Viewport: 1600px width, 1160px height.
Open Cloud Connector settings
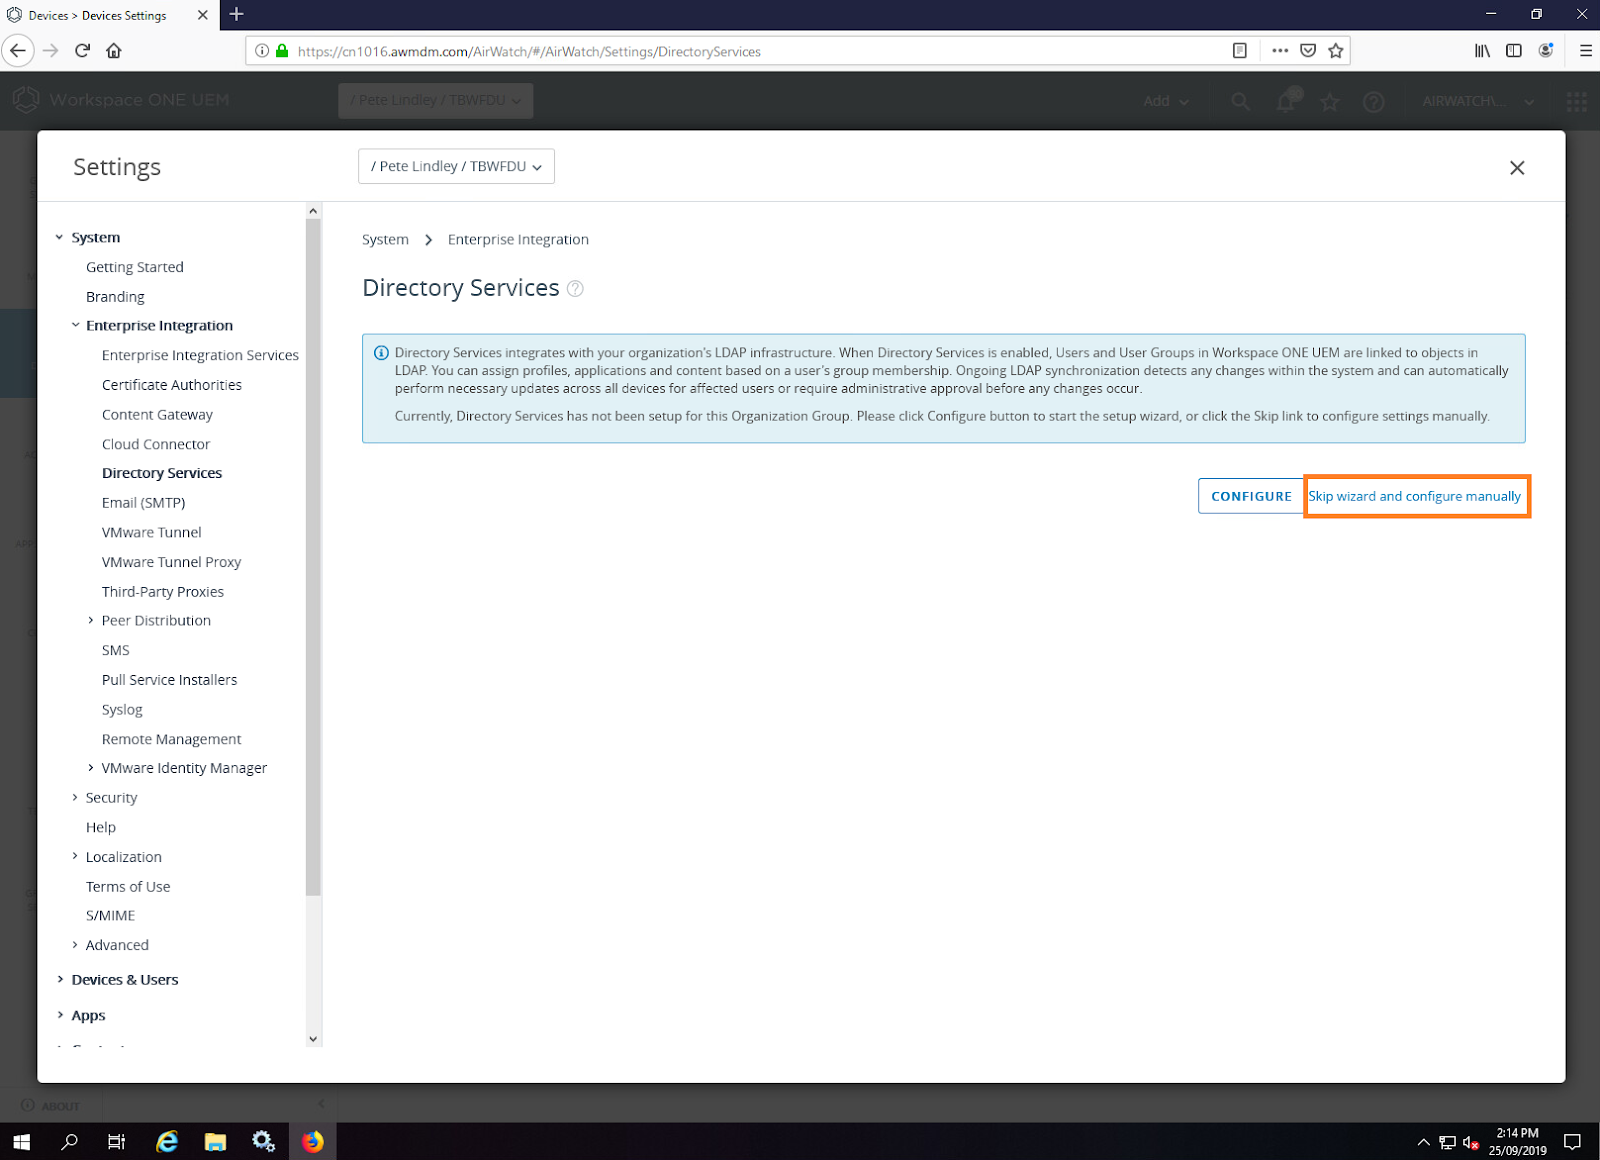point(156,444)
